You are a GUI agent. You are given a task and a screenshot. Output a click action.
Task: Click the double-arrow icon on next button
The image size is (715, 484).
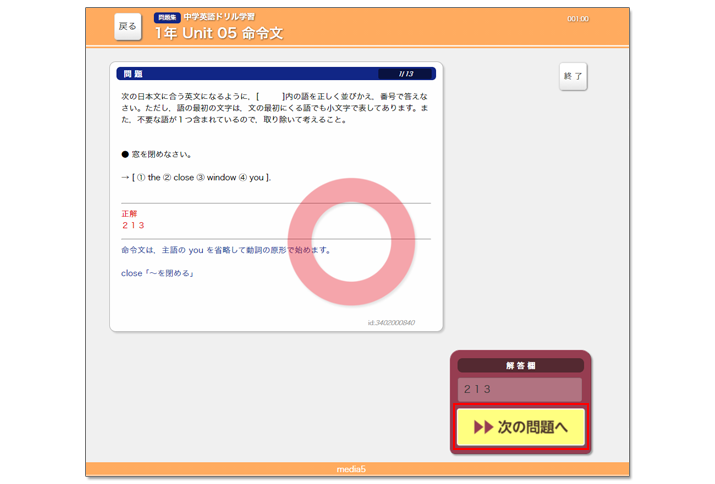click(x=483, y=427)
